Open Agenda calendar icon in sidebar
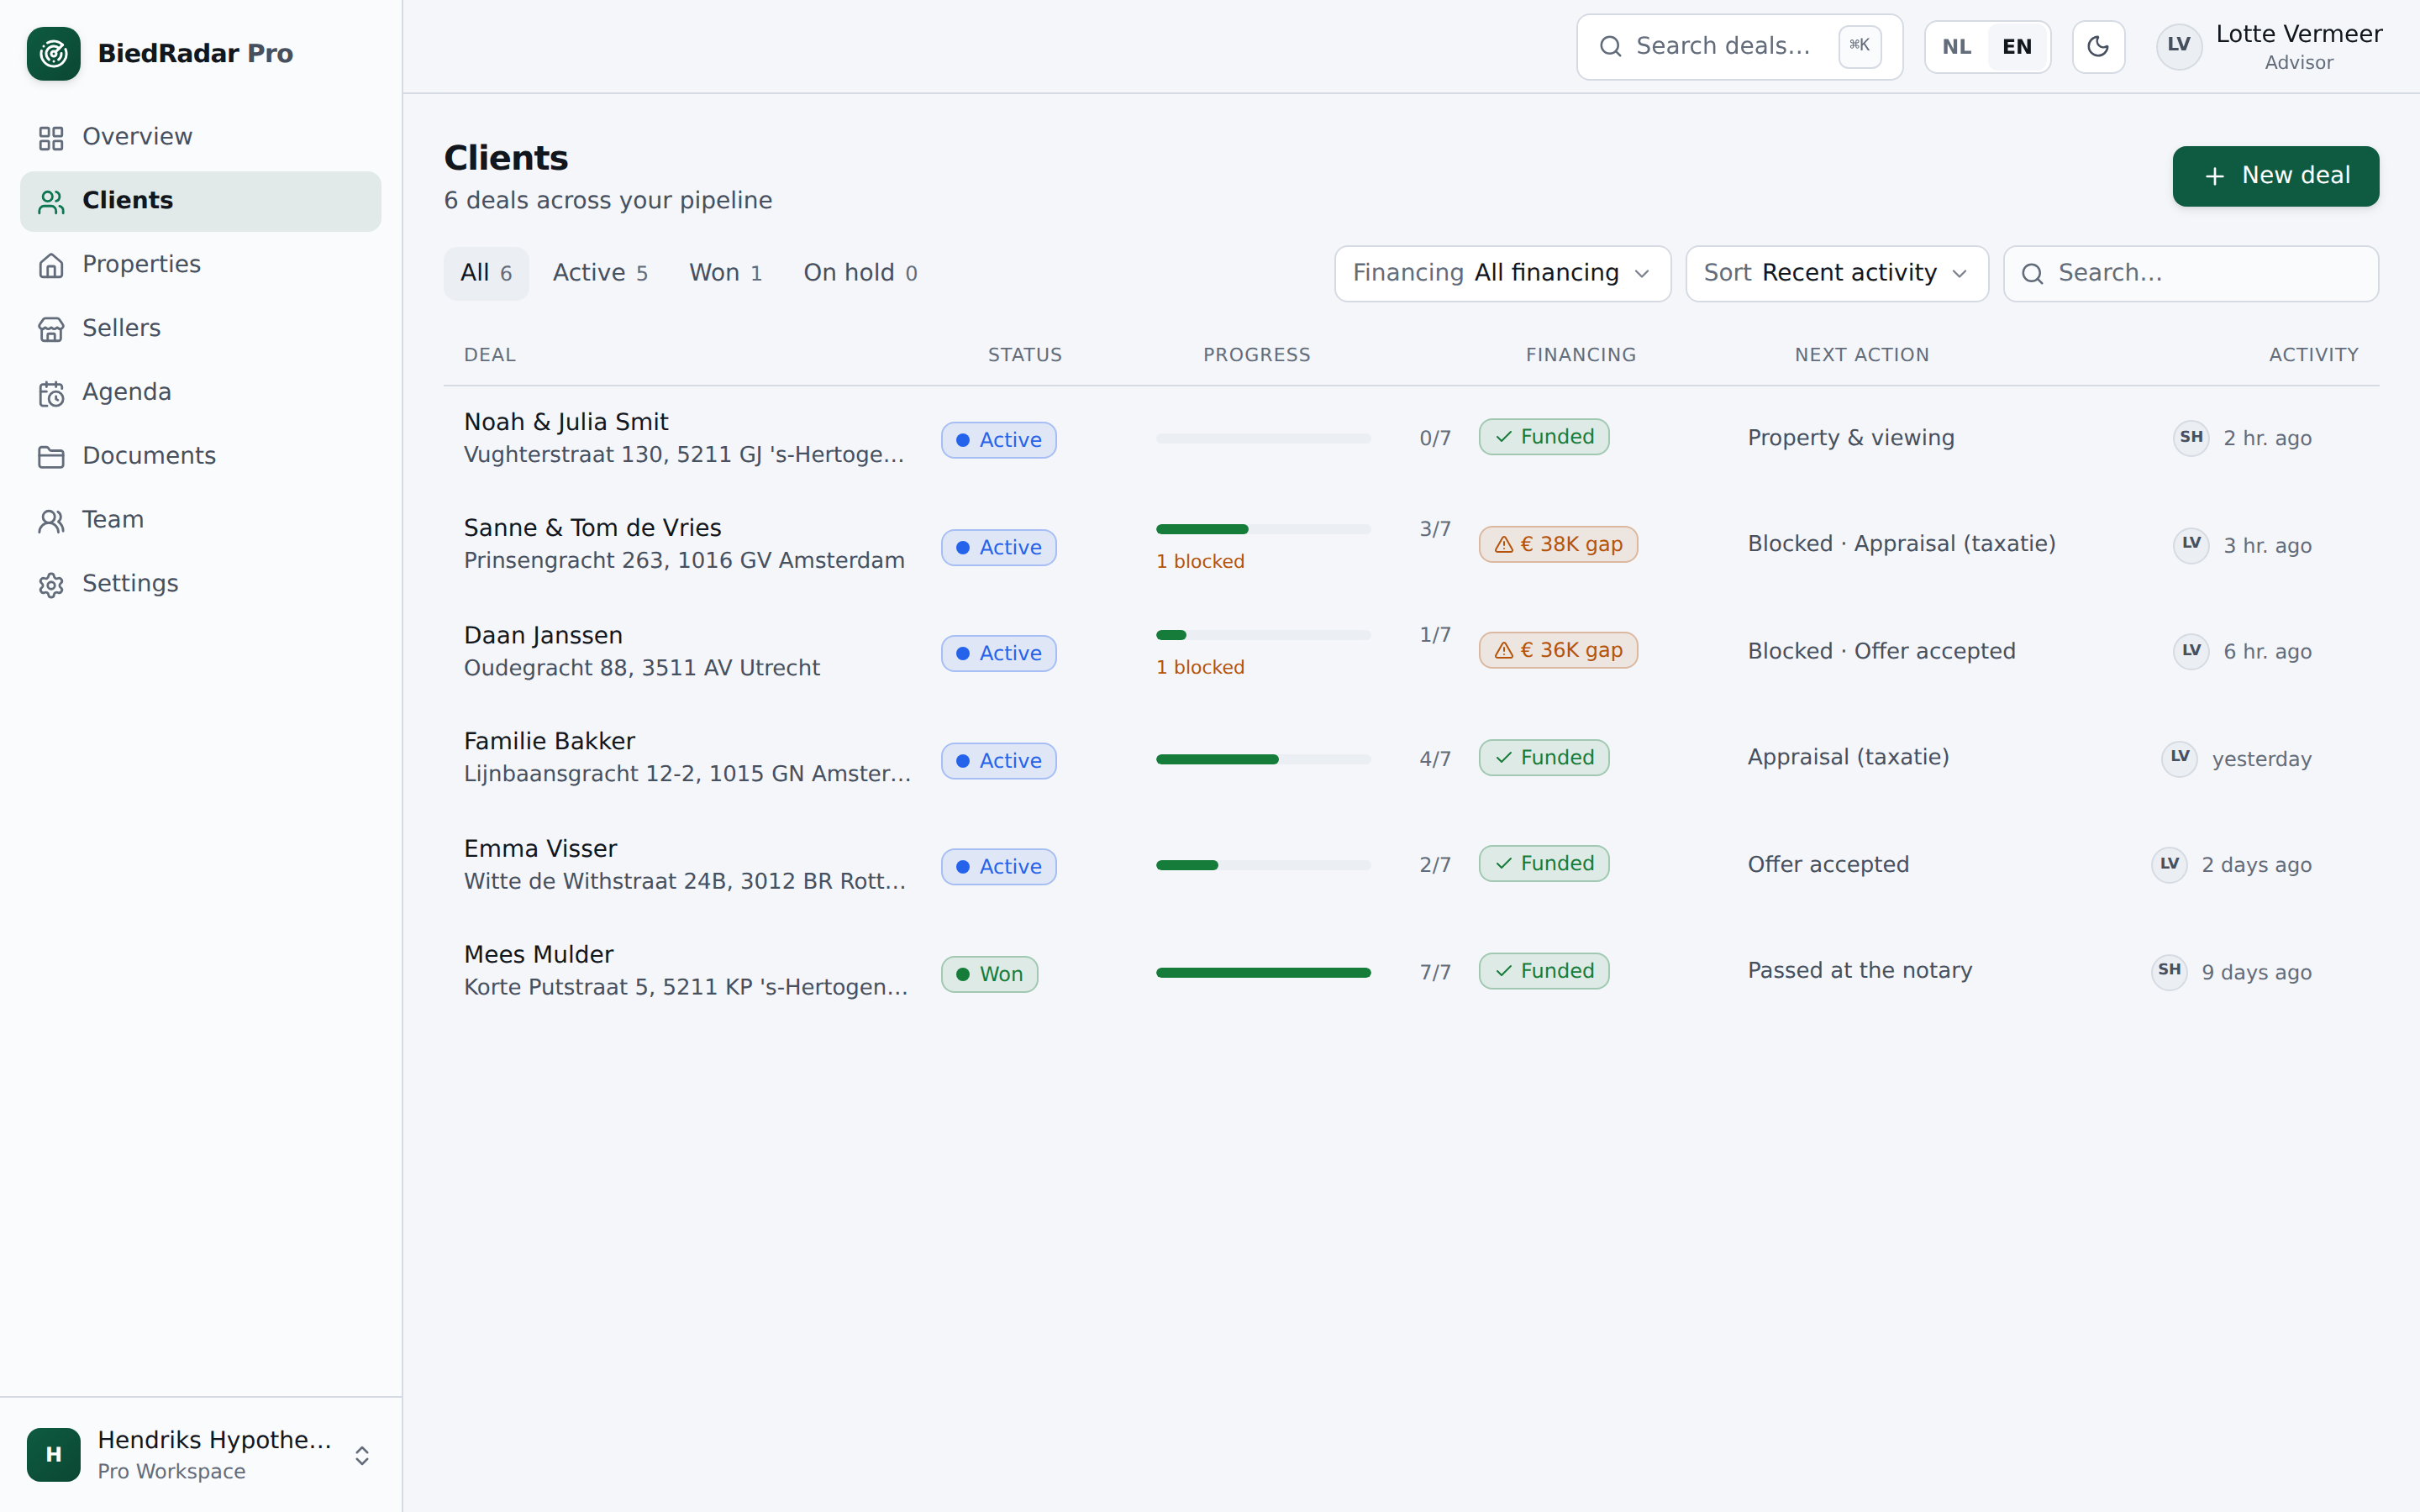Image resolution: width=2420 pixels, height=1512 pixels. (51, 393)
